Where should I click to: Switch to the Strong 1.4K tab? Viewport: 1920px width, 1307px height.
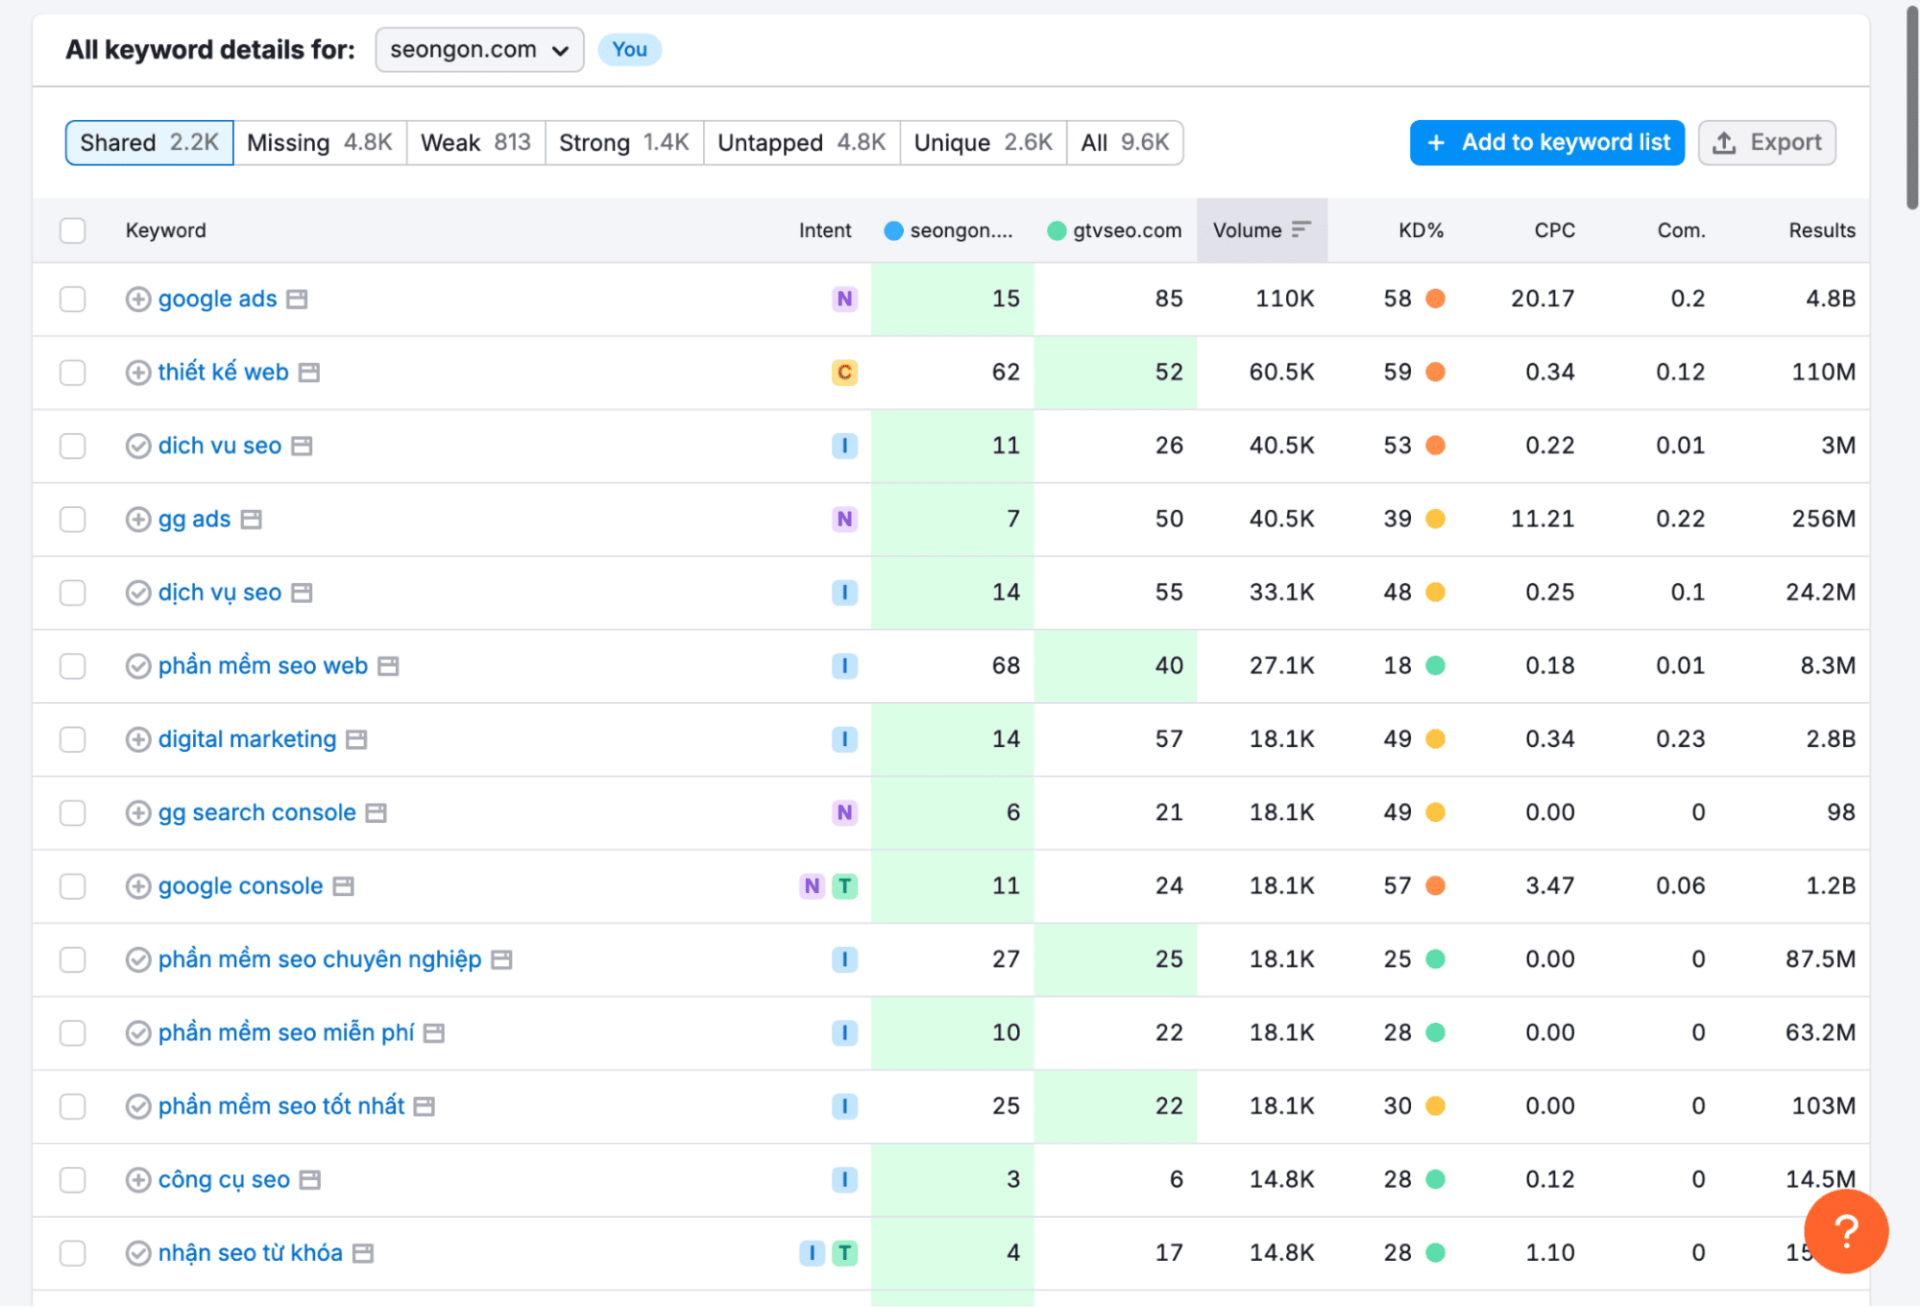pos(625,143)
